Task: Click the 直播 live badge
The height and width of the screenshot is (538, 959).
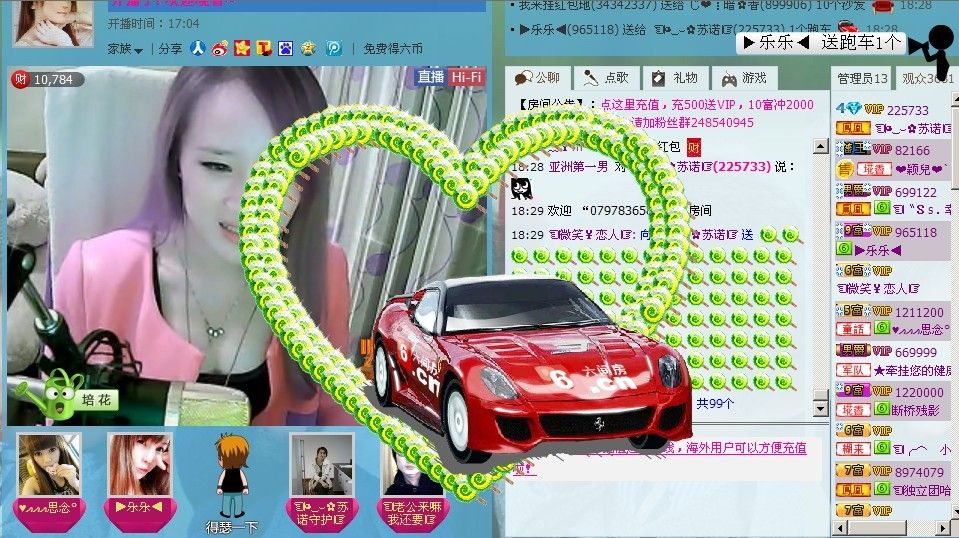Action: [431, 77]
